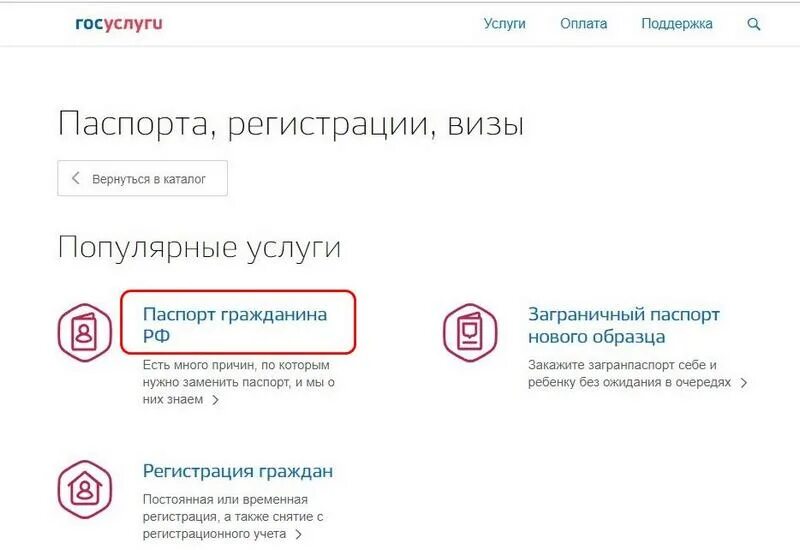Click chevron after 'них знаем' description
Image resolution: width=800 pixels, height=550 pixels.
pos(216,400)
